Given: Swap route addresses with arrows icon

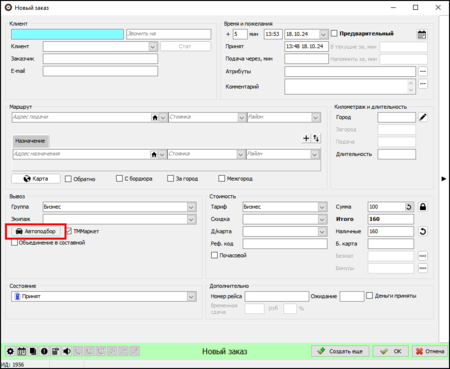Looking at the screenshot, I should coord(316,138).
